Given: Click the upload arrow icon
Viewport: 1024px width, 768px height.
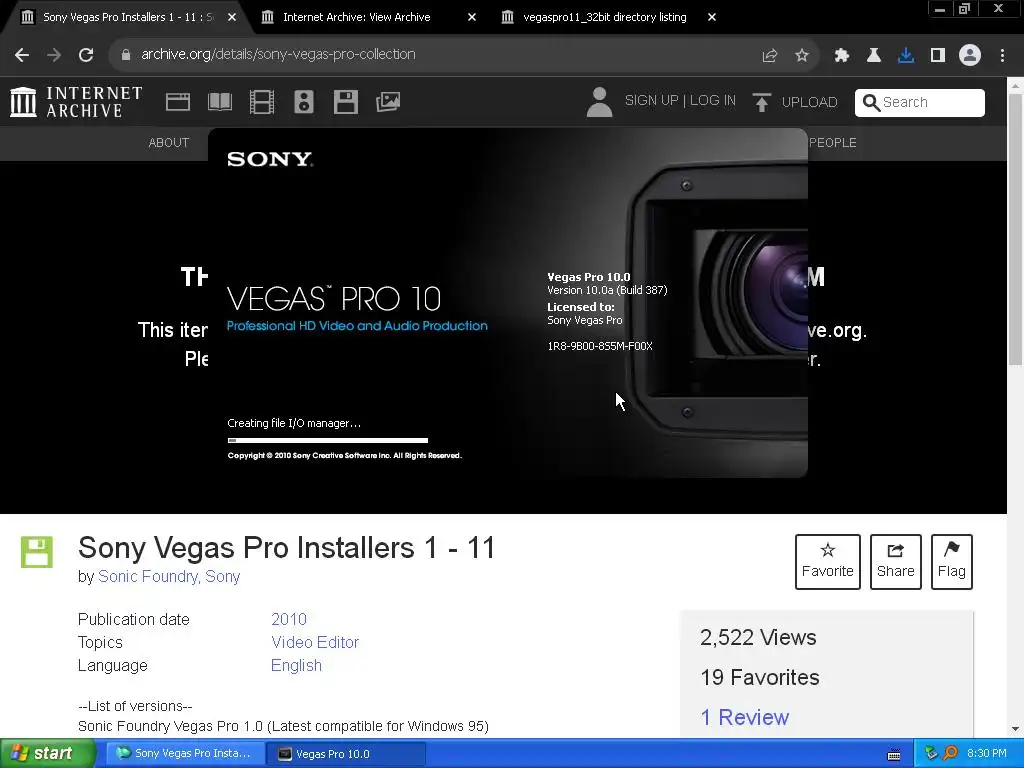Looking at the screenshot, I should click(761, 103).
